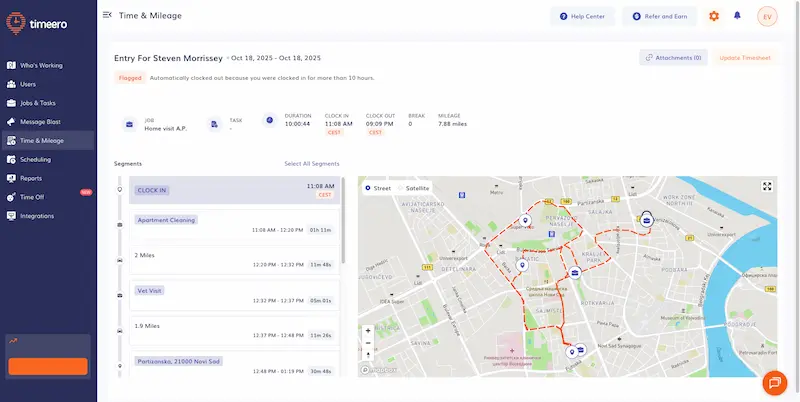Viewport: 800px width, 402px height.
Task: Open Who's Working page
Action: [x=48, y=65]
